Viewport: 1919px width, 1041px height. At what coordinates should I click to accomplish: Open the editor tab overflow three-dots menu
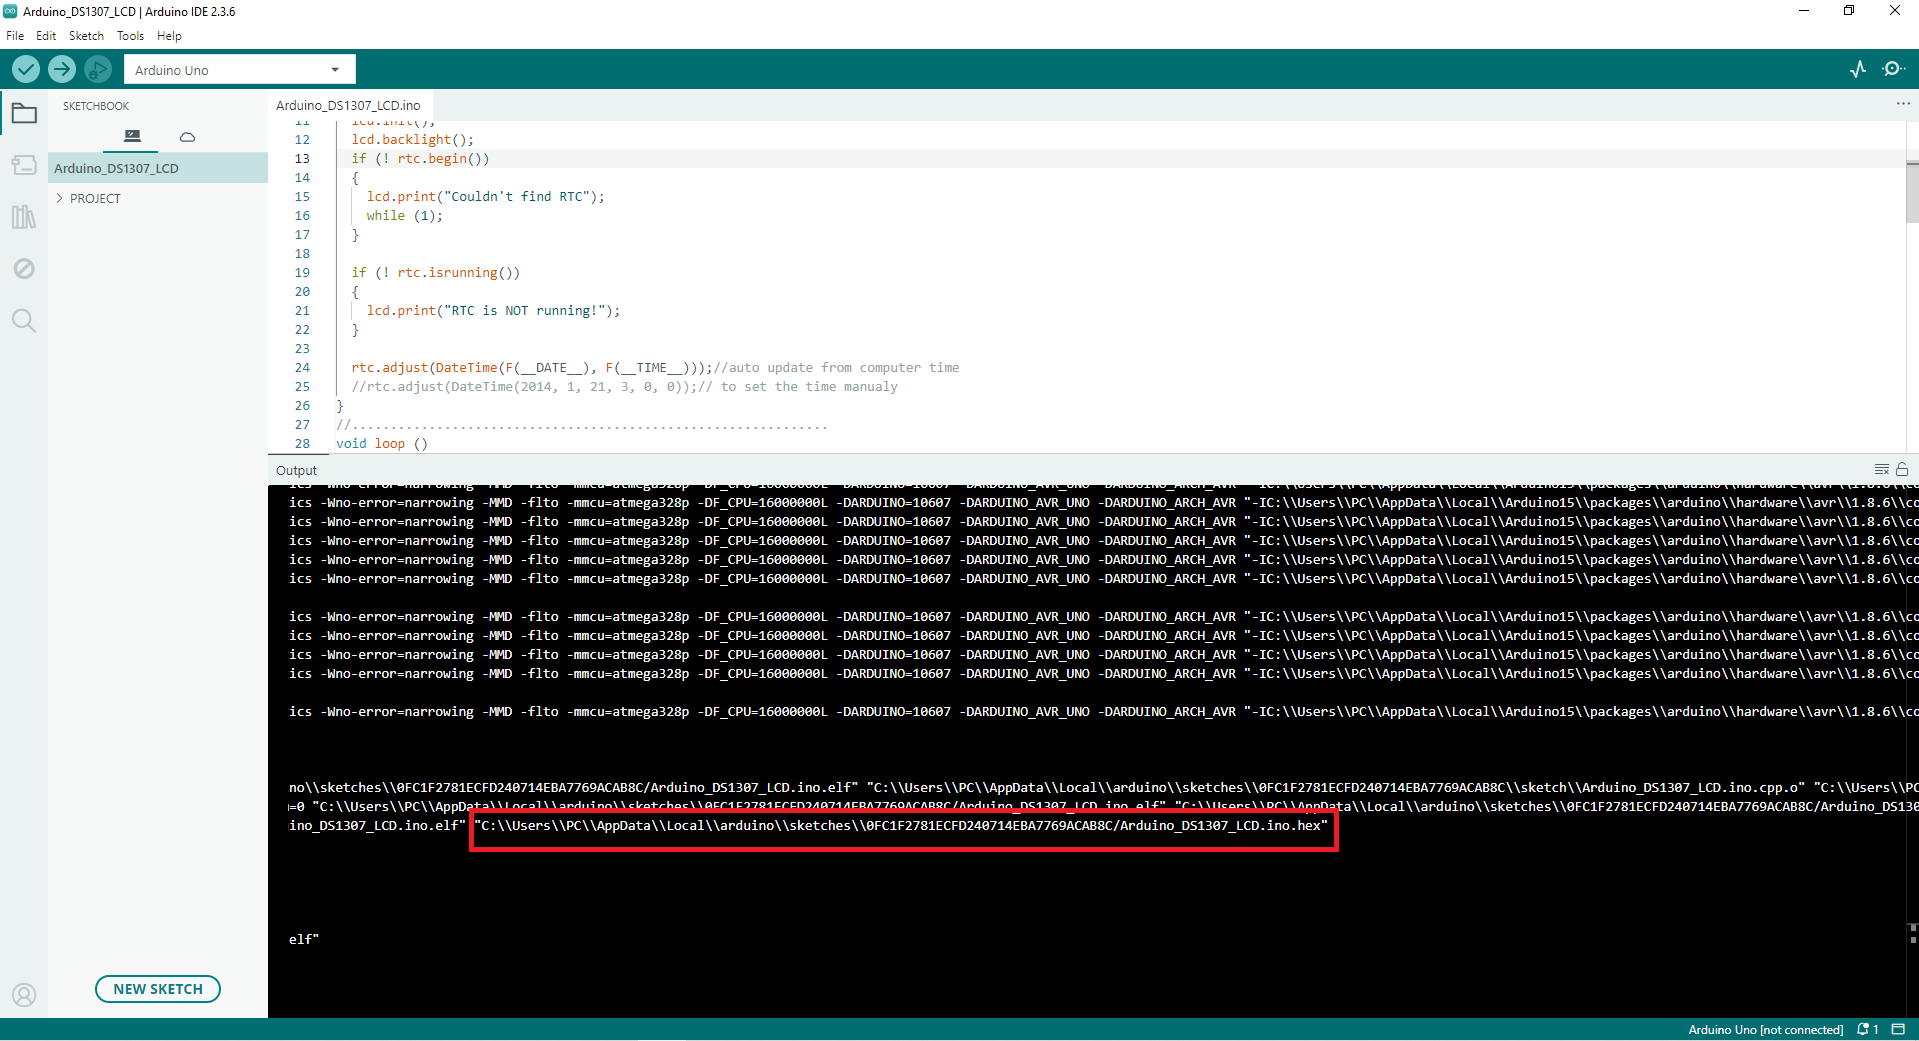pos(1902,104)
